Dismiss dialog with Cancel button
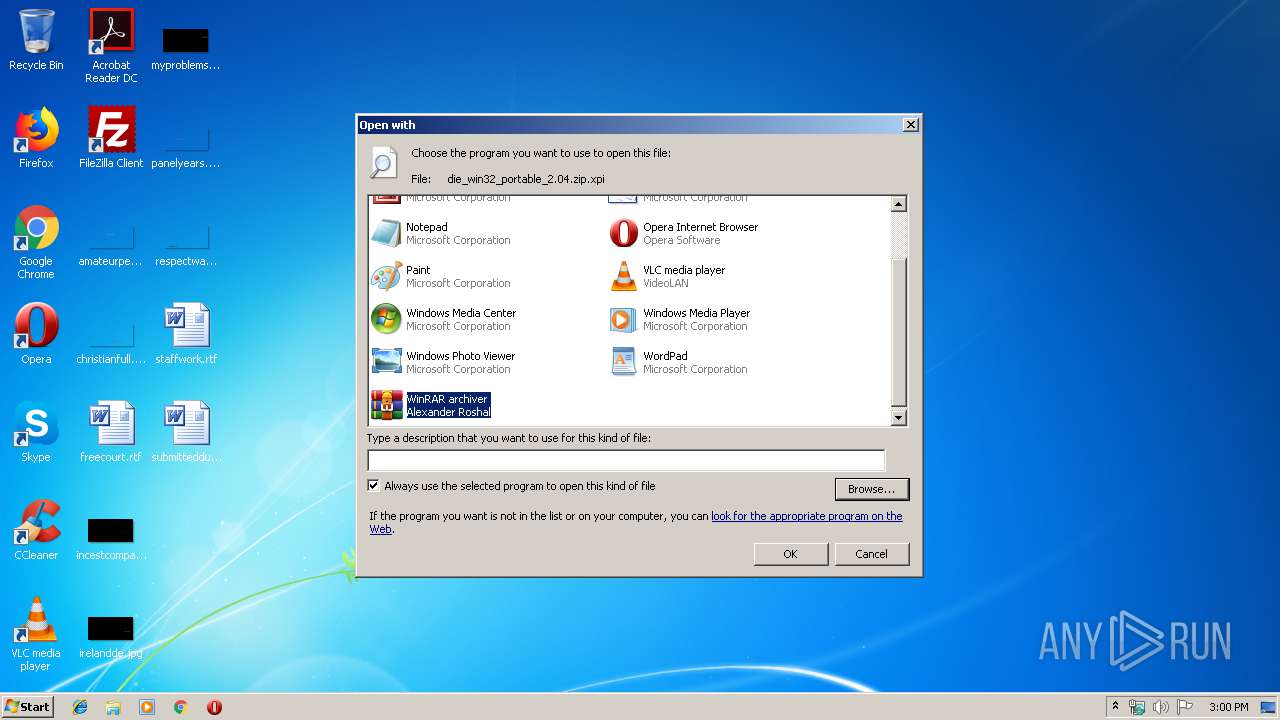 point(871,554)
